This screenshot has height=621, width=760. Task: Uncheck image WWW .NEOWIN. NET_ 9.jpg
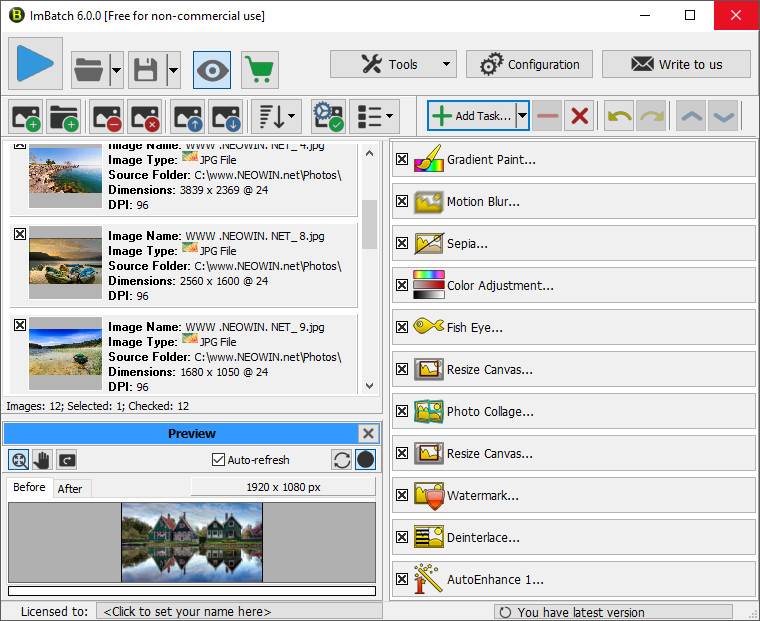coord(20,325)
